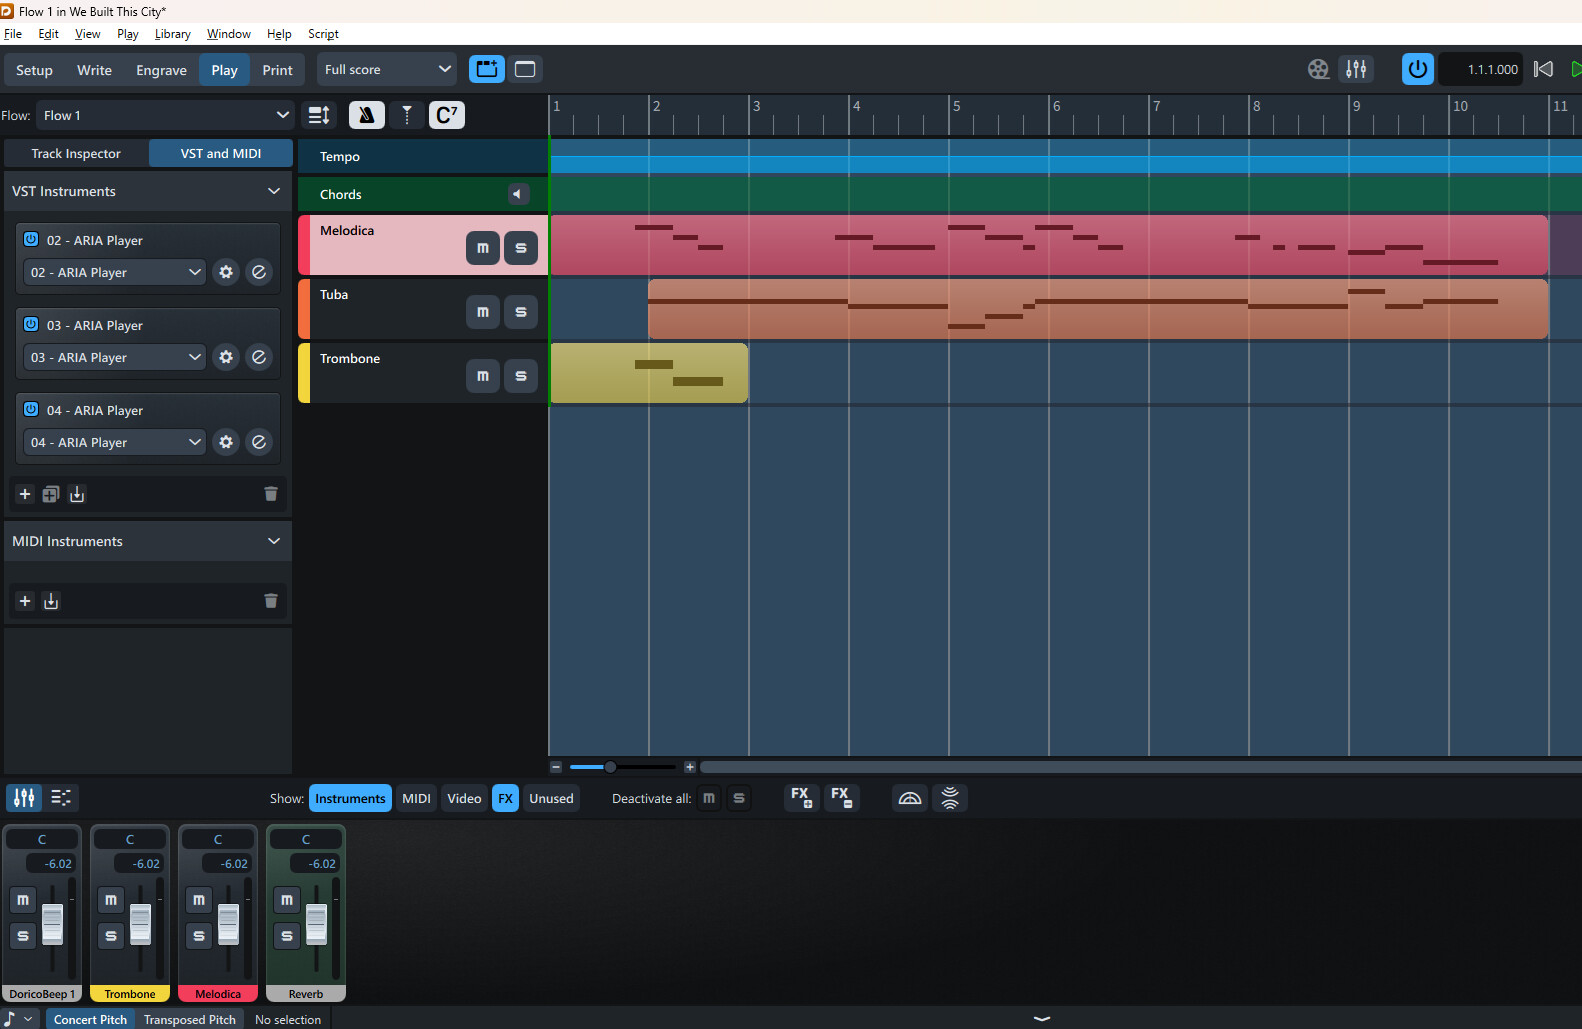
Task: Open settings gear for 03 - ARIA Player
Action: (226, 357)
